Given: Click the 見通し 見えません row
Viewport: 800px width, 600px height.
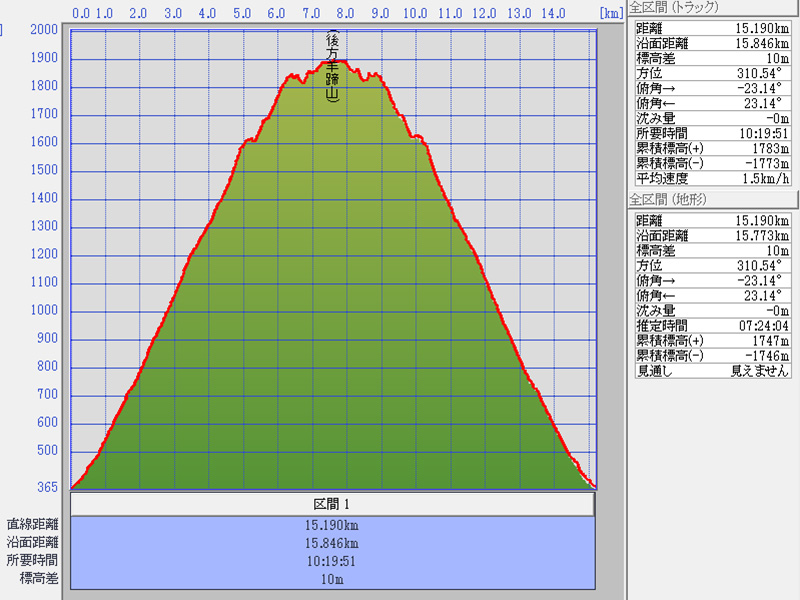Looking at the screenshot, I should 714,370.
